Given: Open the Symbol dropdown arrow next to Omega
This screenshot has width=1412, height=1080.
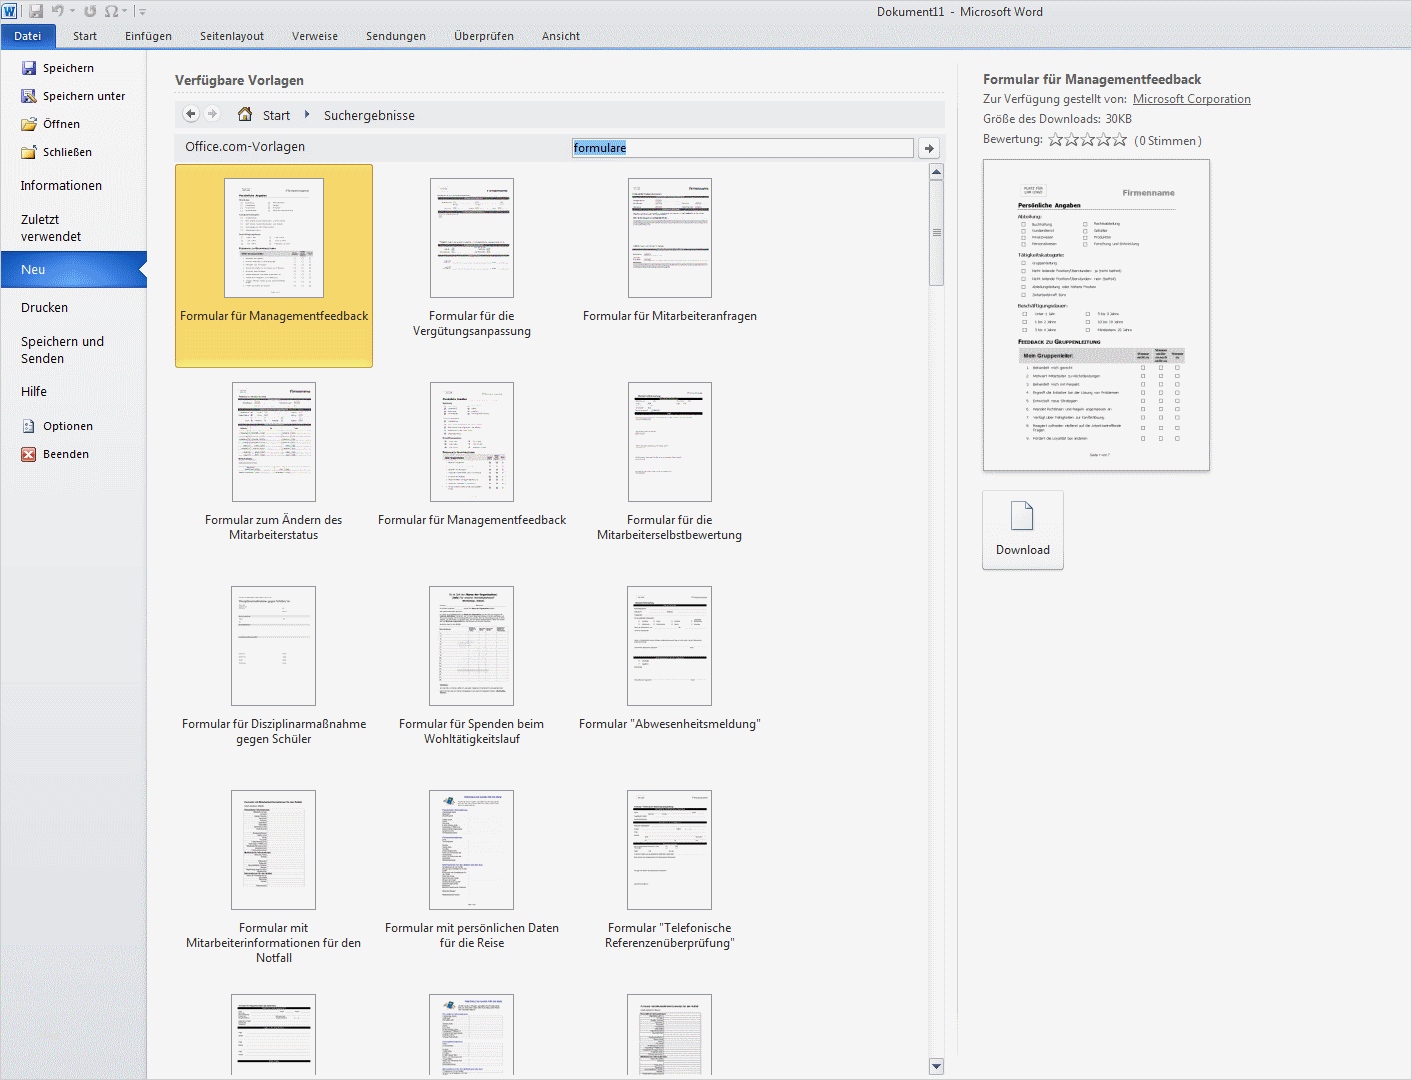Looking at the screenshot, I should [x=124, y=11].
